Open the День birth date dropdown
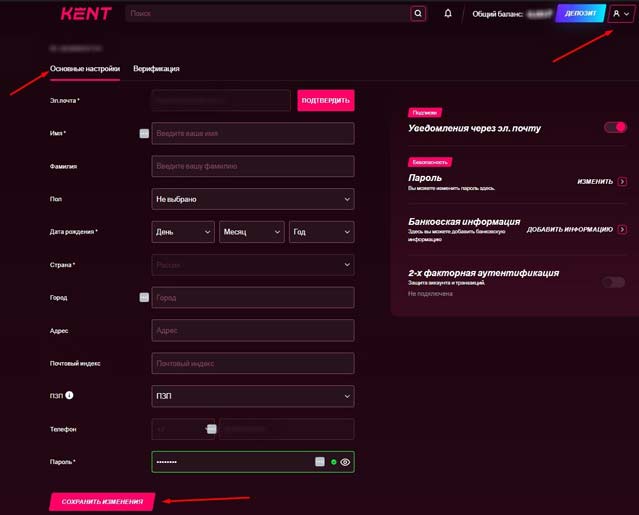This screenshot has width=639, height=515. click(183, 232)
